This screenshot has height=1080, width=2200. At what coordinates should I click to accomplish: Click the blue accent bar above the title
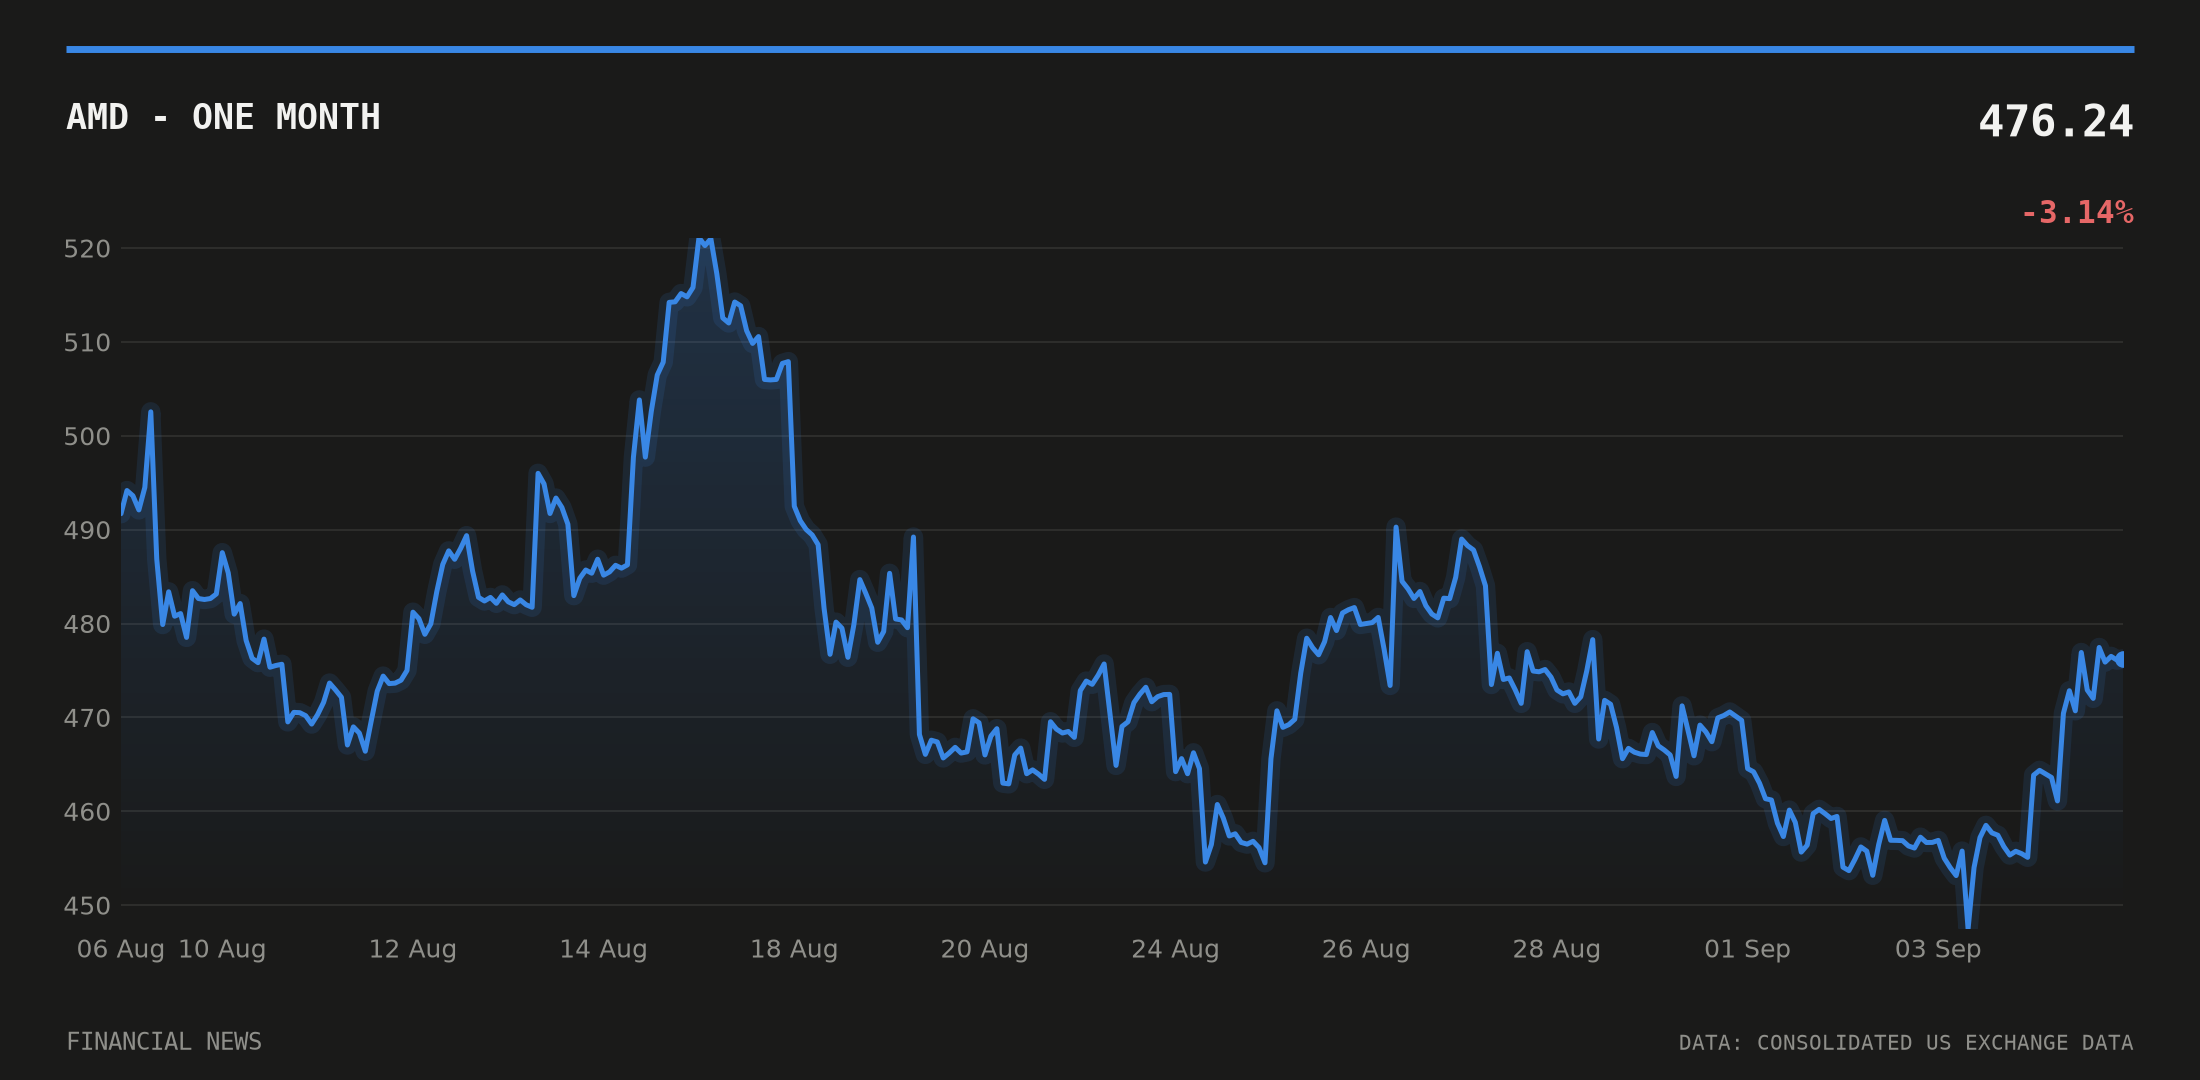click(x=1100, y=49)
